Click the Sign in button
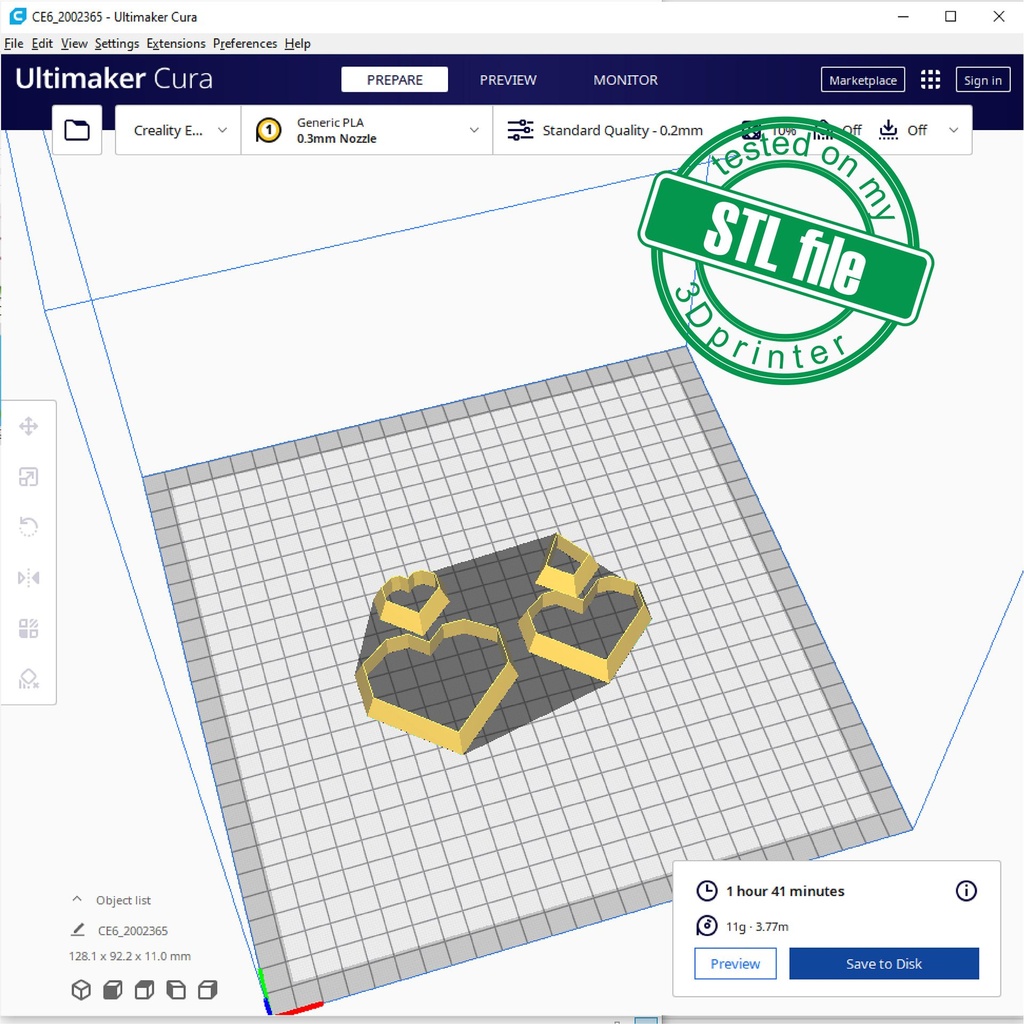This screenshot has height=1024, width=1024. click(x=982, y=80)
